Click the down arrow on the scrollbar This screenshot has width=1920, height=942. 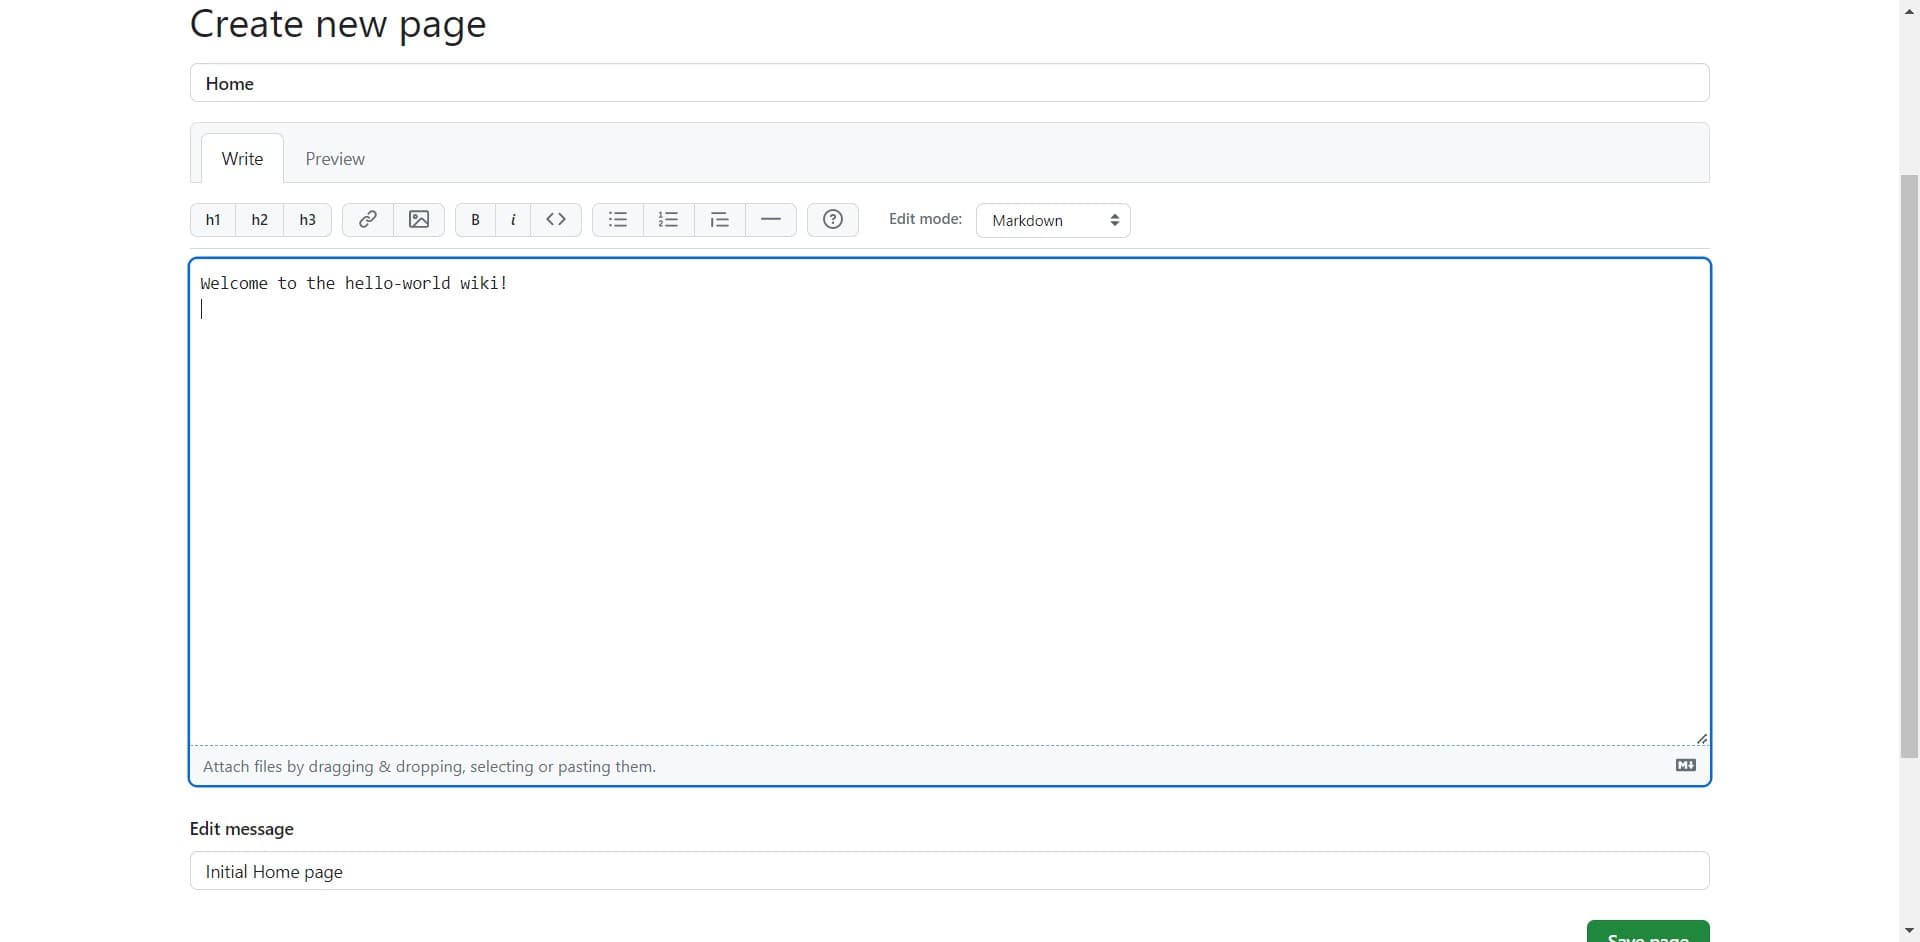click(x=1909, y=930)
